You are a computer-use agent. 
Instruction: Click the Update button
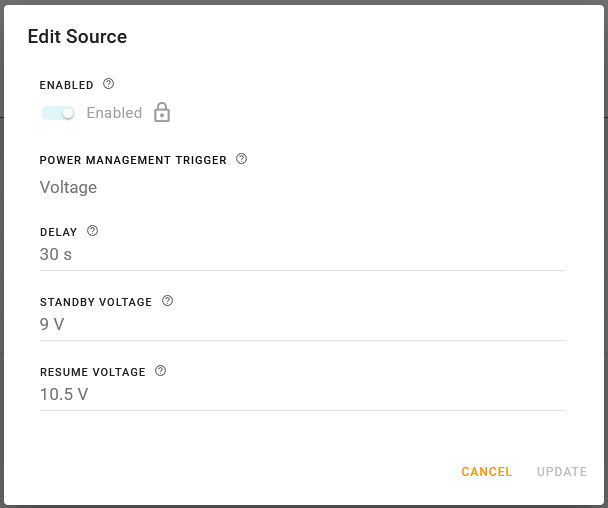pos(561,472)
